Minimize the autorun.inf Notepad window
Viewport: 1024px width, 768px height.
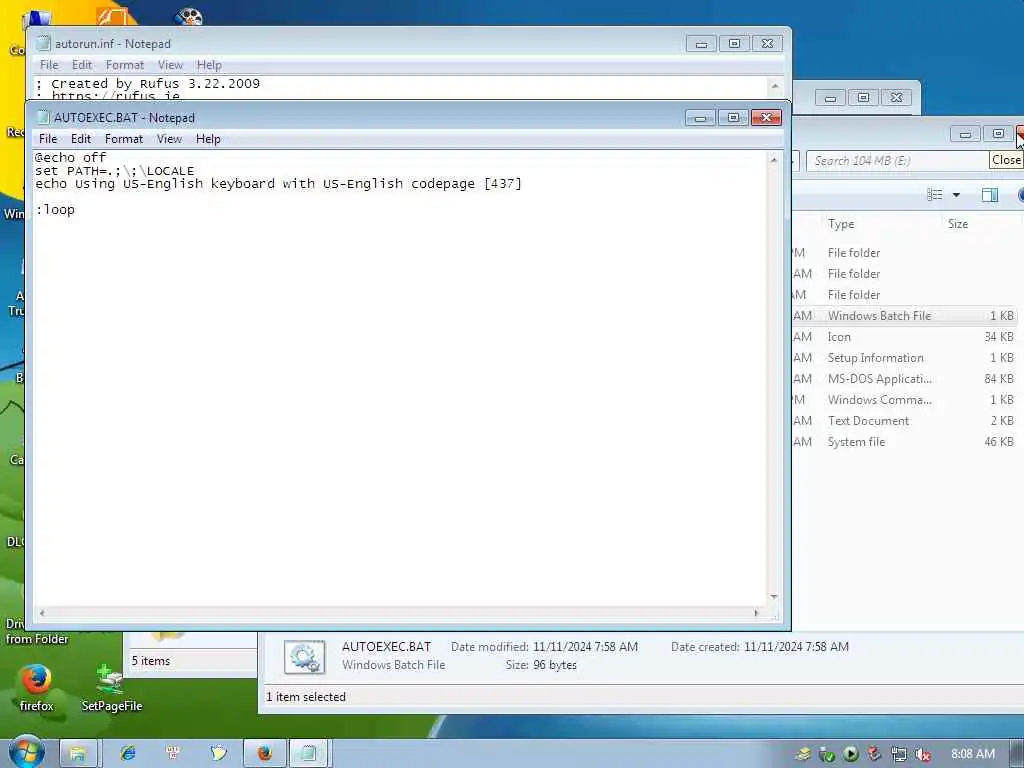click(701, 44)
